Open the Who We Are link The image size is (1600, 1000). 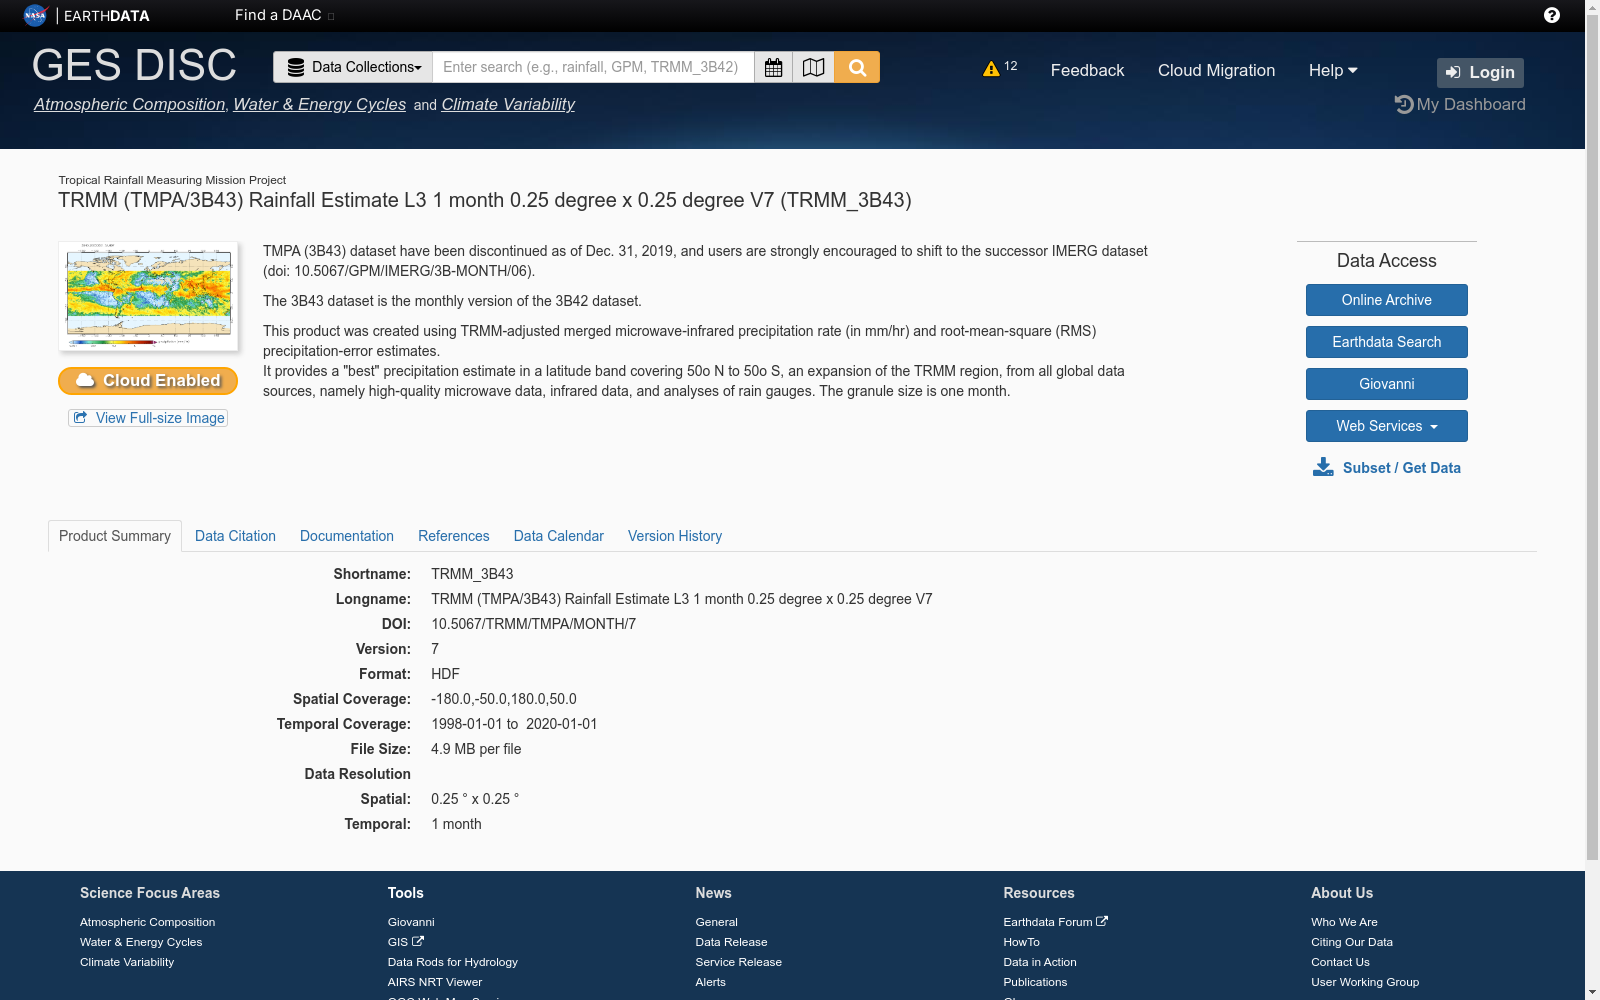tap(1345, 922)
